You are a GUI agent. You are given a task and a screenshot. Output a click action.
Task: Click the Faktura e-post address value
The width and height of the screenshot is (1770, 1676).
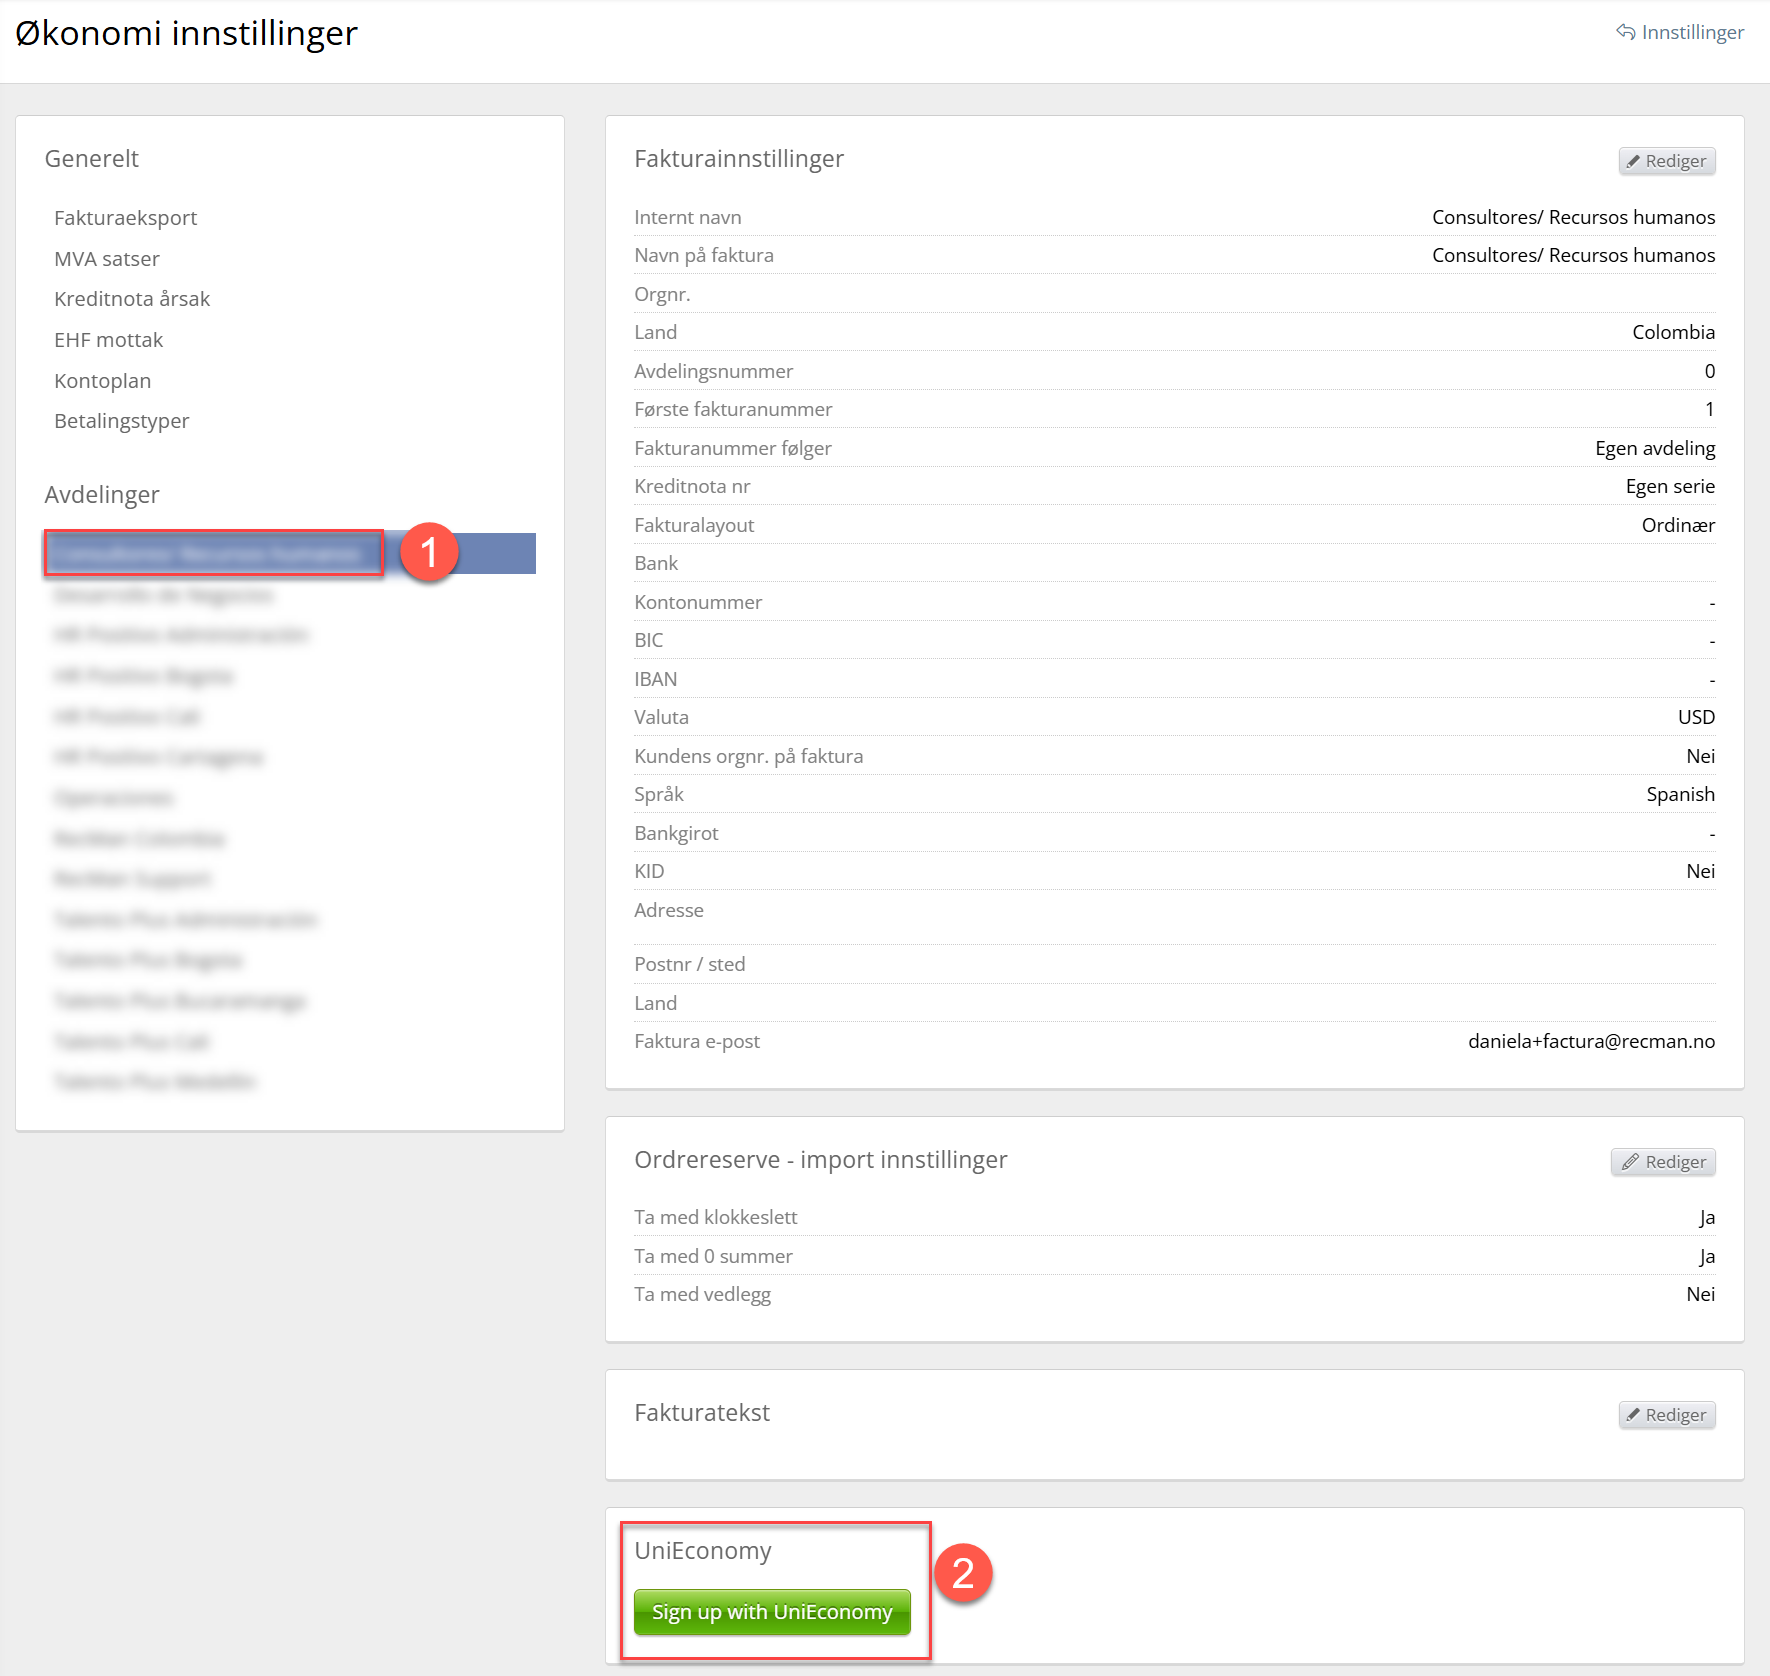tap(1590, 1041)
